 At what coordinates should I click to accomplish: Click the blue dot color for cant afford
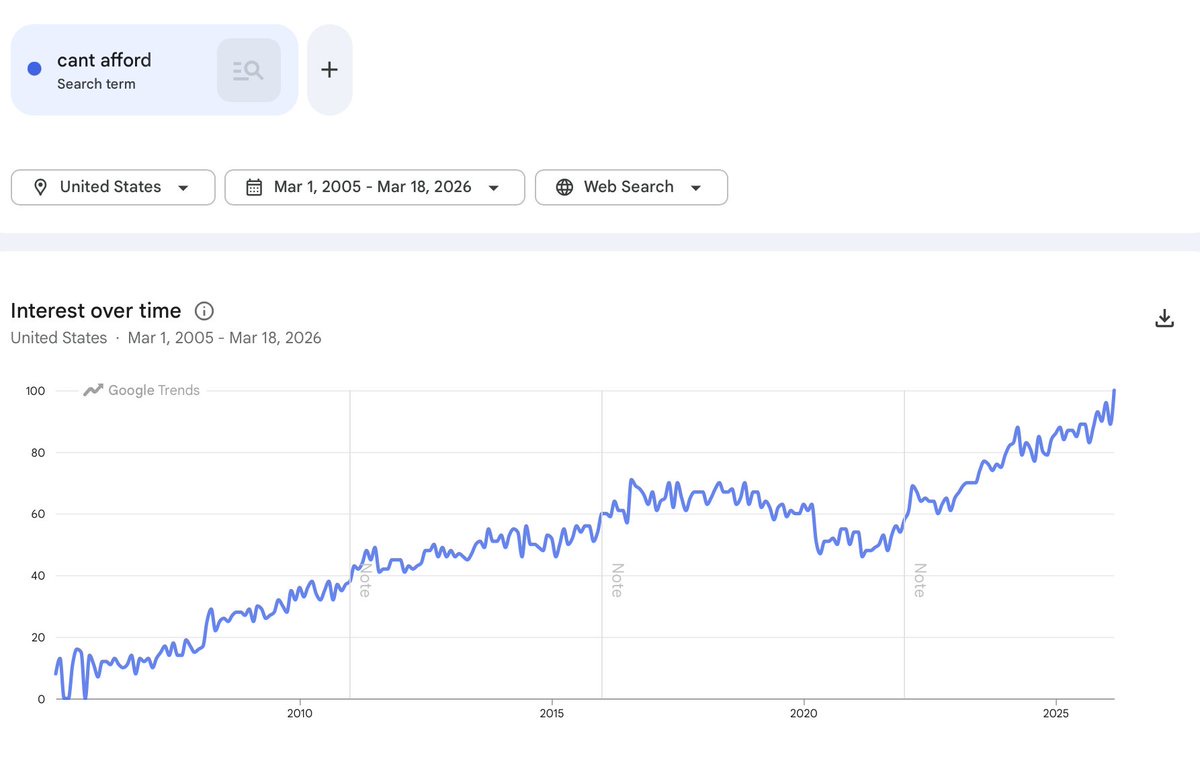click(x=34, y=69)
